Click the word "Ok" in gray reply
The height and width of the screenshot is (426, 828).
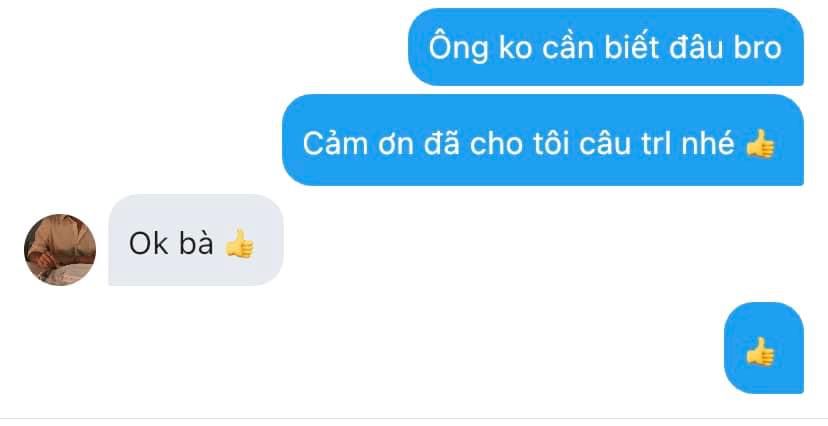coord(149,243)
